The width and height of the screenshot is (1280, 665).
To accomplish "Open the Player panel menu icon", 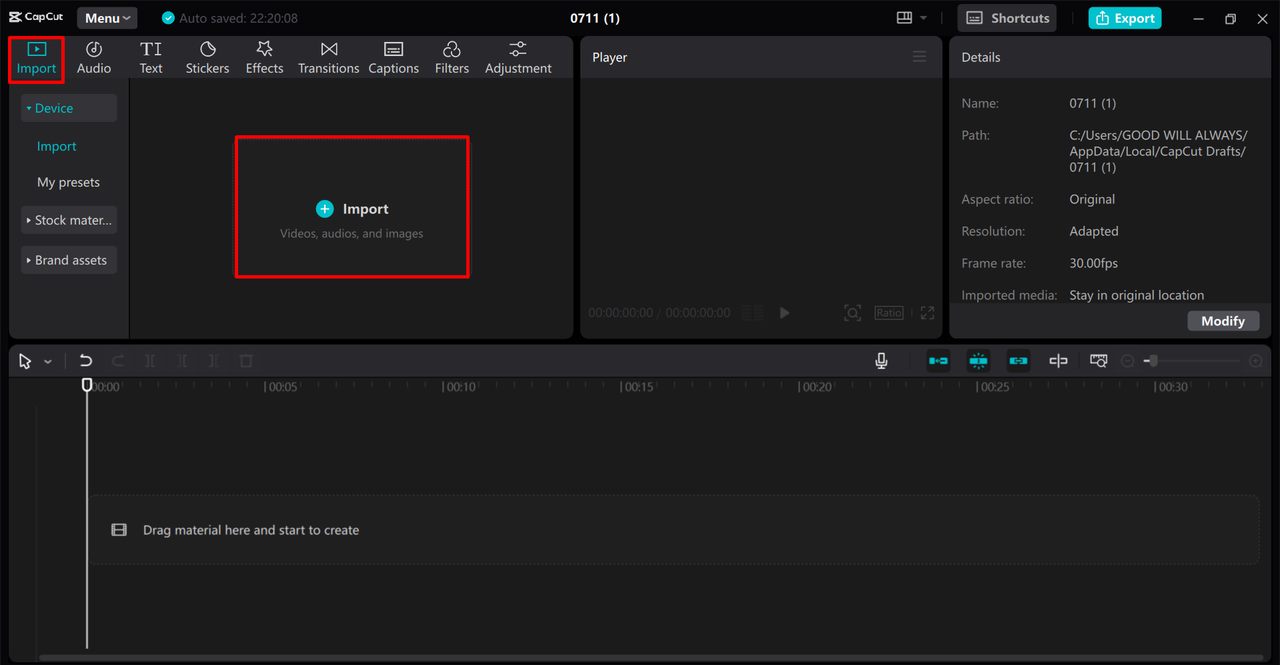I will point(919,57).
